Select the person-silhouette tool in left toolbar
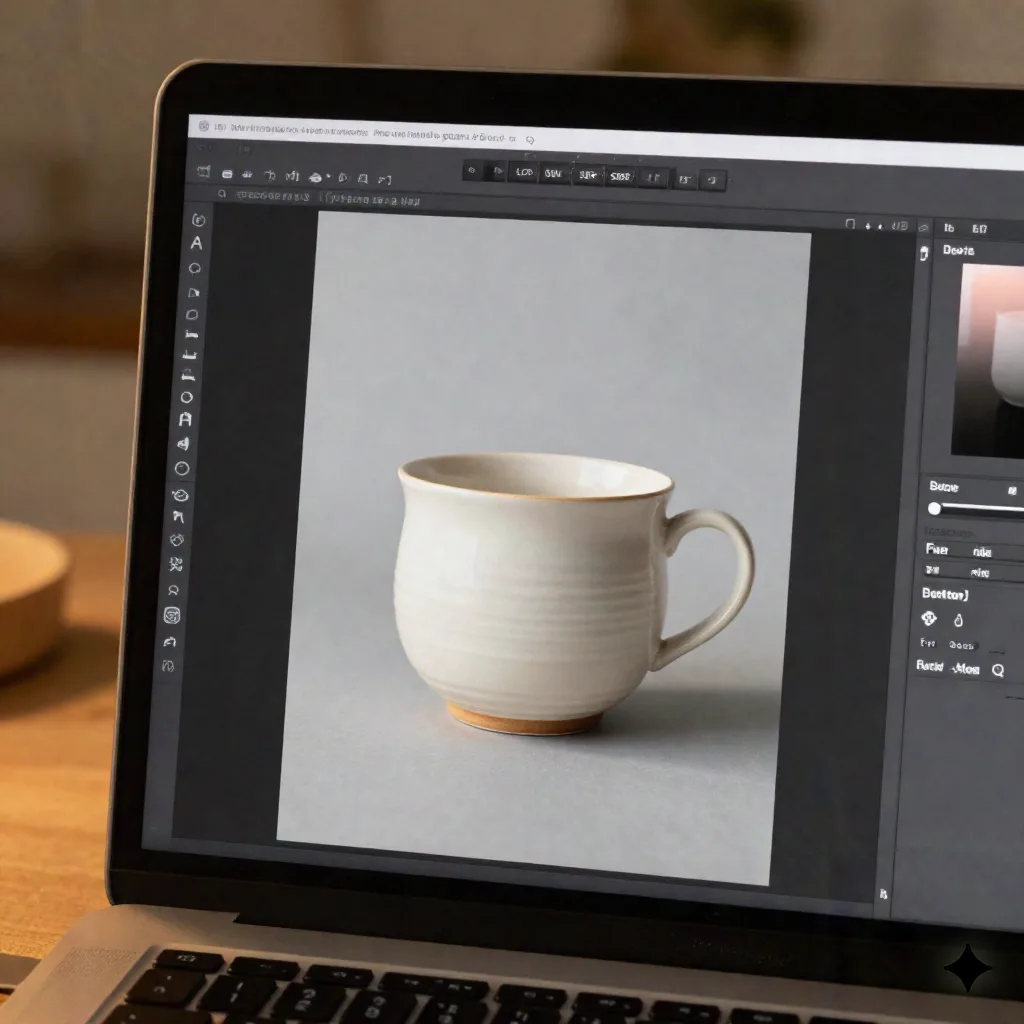This screenshot has width=1024, height=1024. [173, 590]
